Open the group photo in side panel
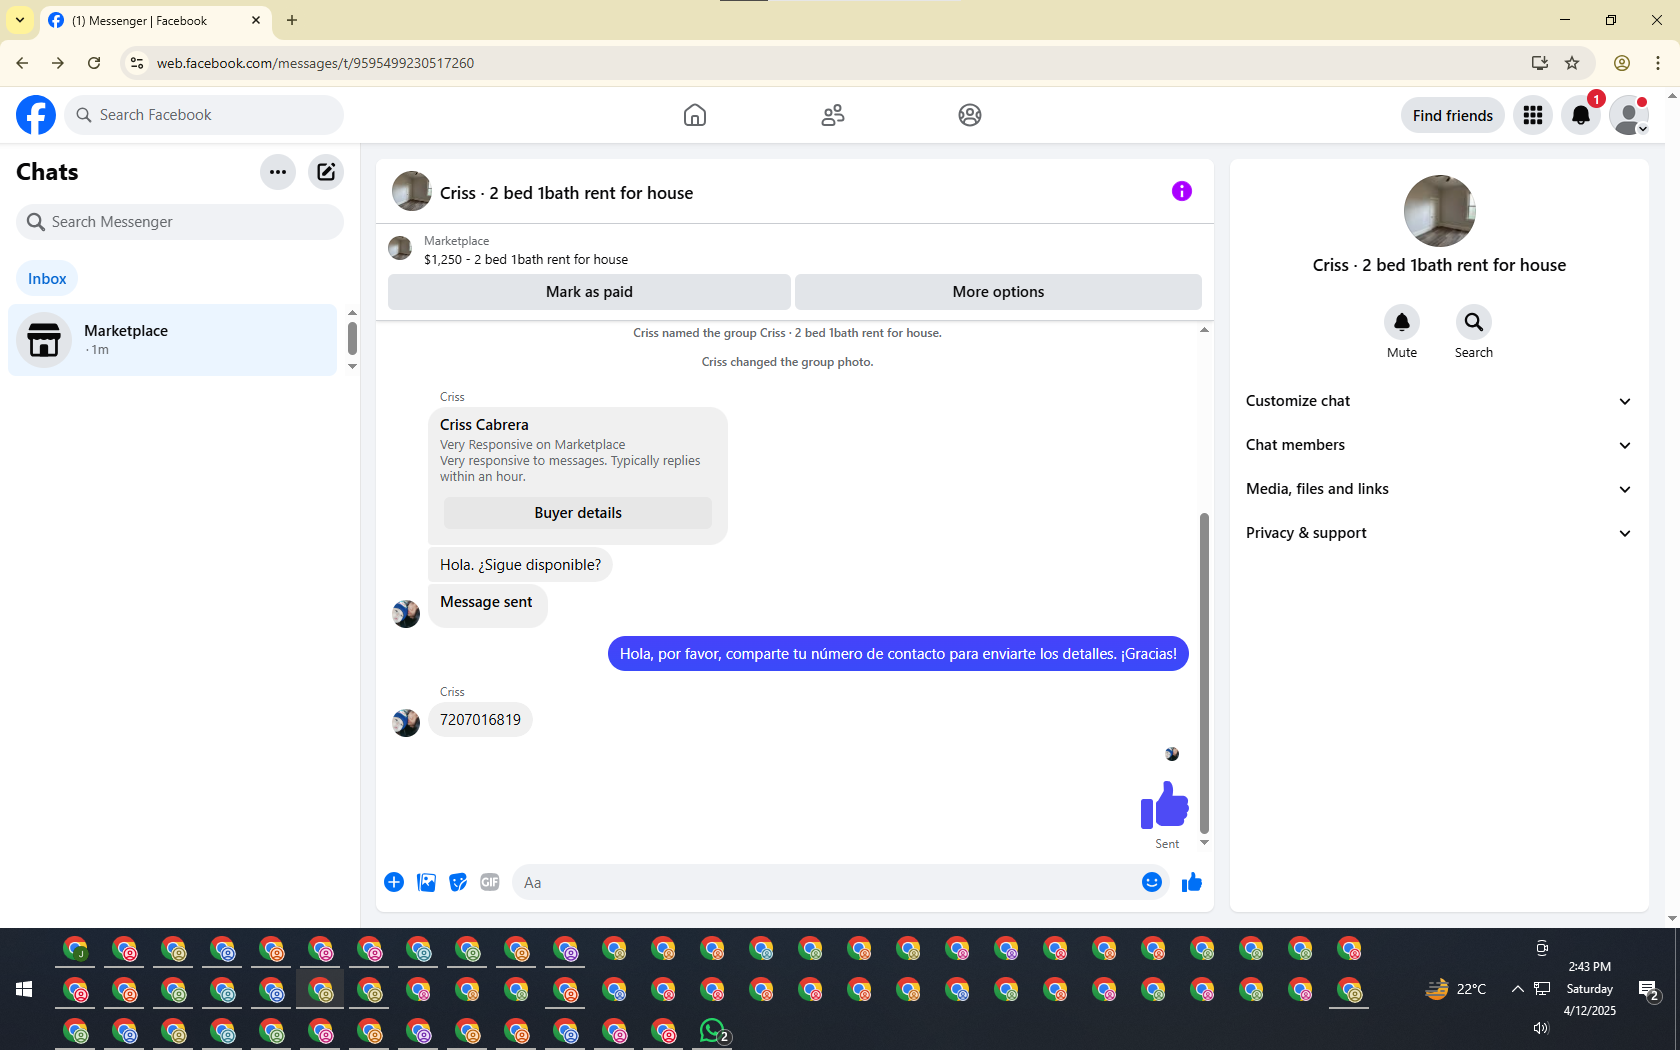1680x1050 pixels. click(x=1439, y=211)
